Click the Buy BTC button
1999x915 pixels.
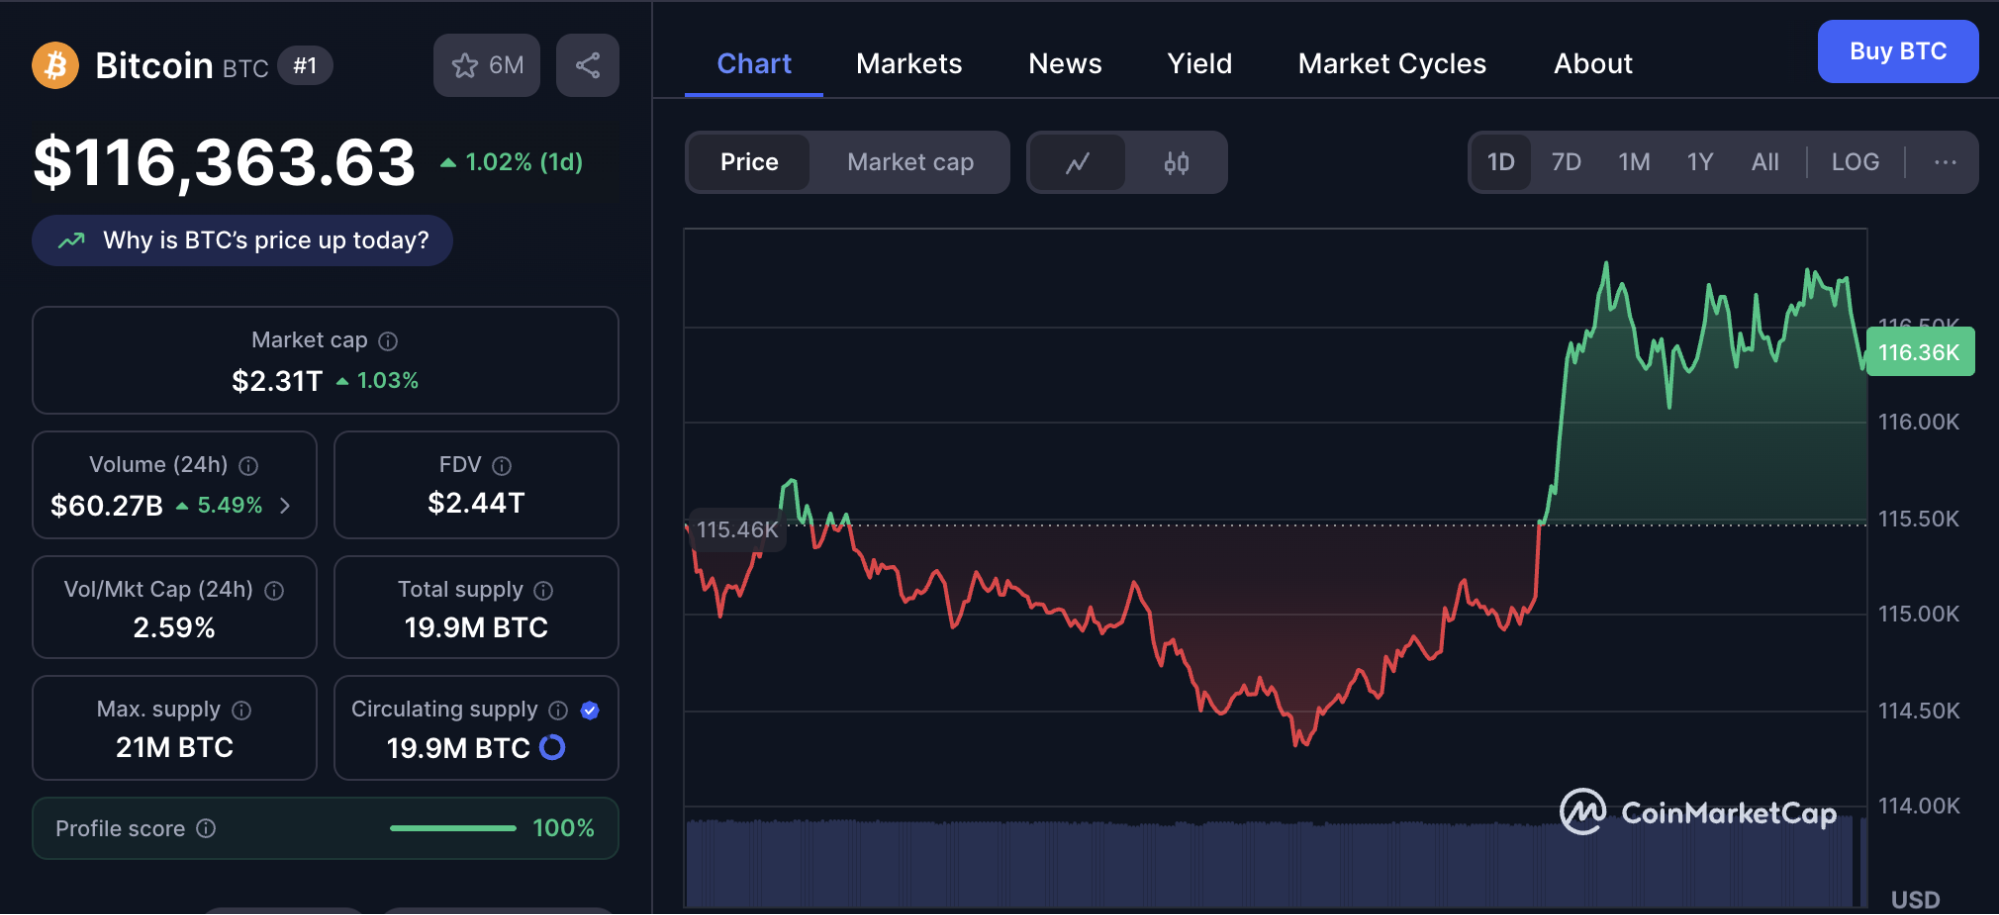coord(1897,51)
